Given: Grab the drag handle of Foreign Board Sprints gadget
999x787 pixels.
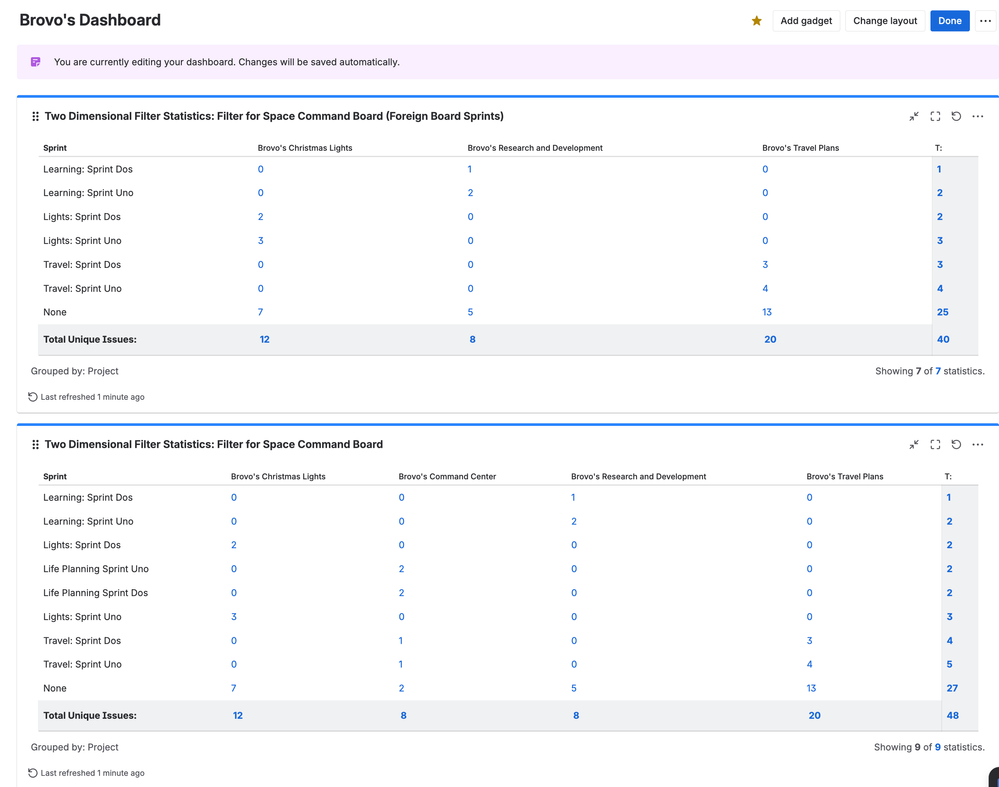Looking at the screenshot, I should 35,116.
